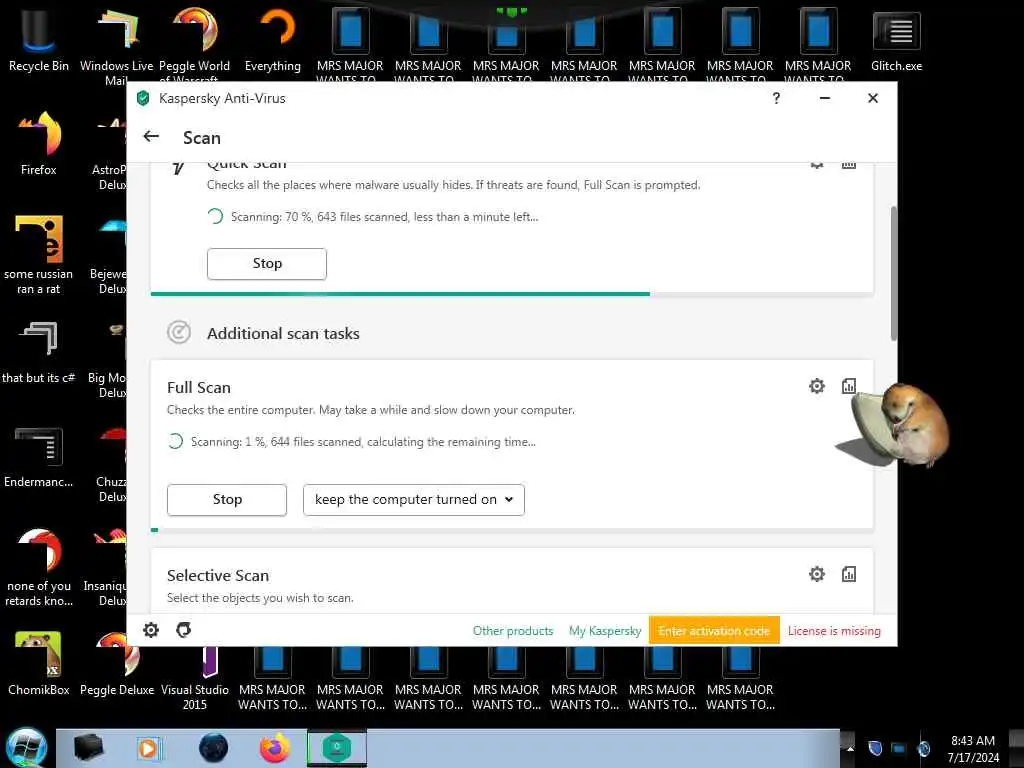The height and width of the screenshot is (768, 1024).
Task: Open media player taskbar icon
Action: 149,748
